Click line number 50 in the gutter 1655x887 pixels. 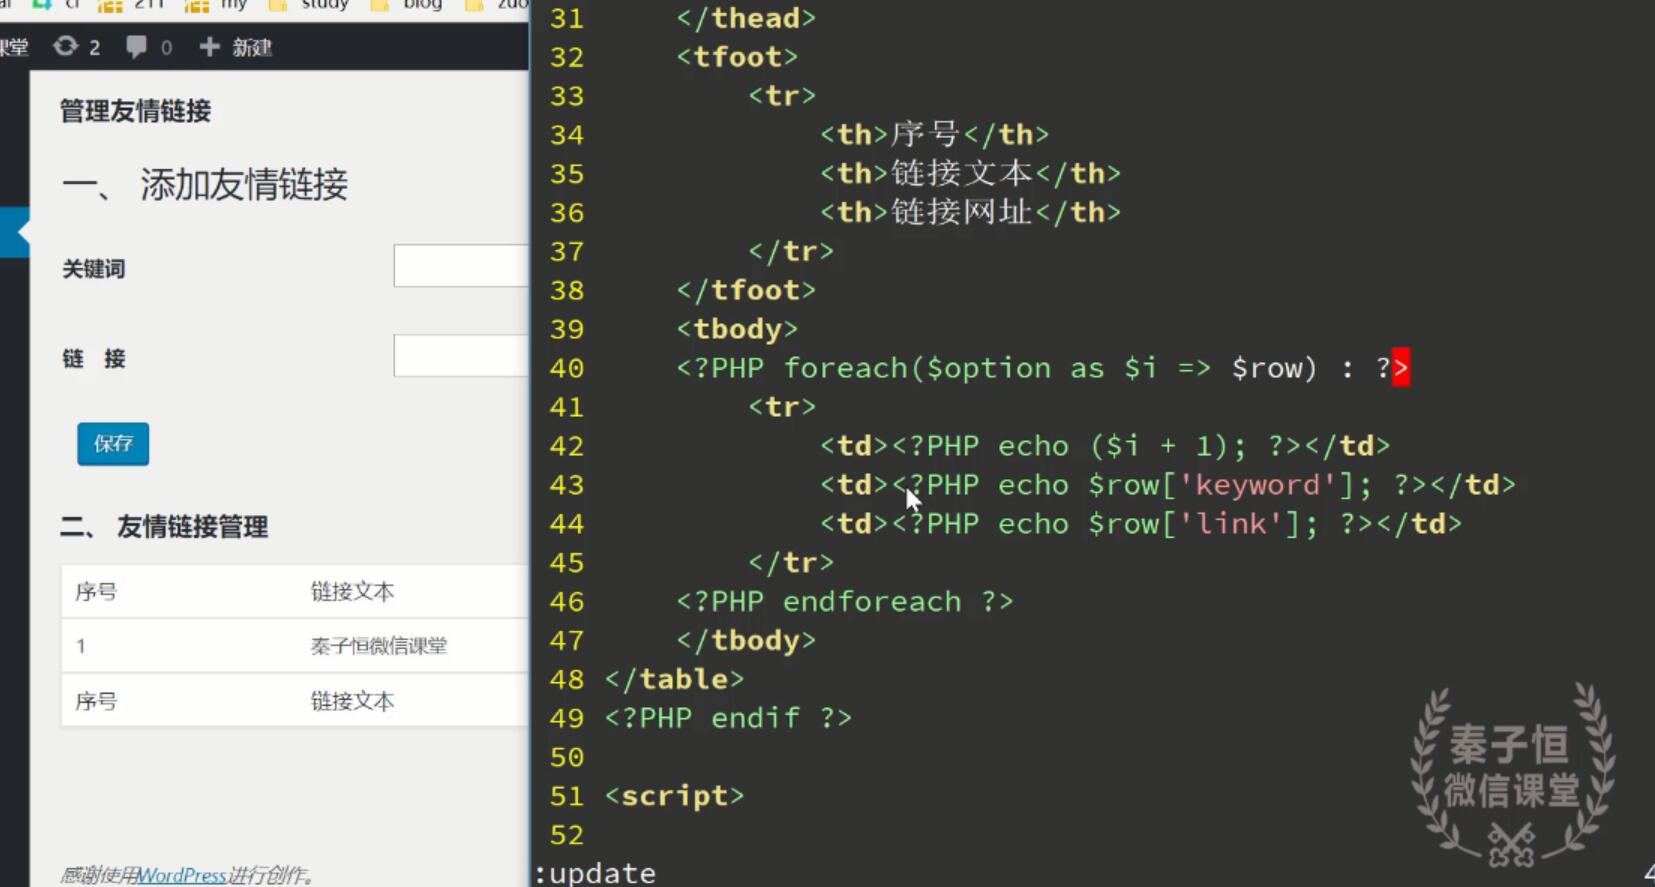(567, 757)
